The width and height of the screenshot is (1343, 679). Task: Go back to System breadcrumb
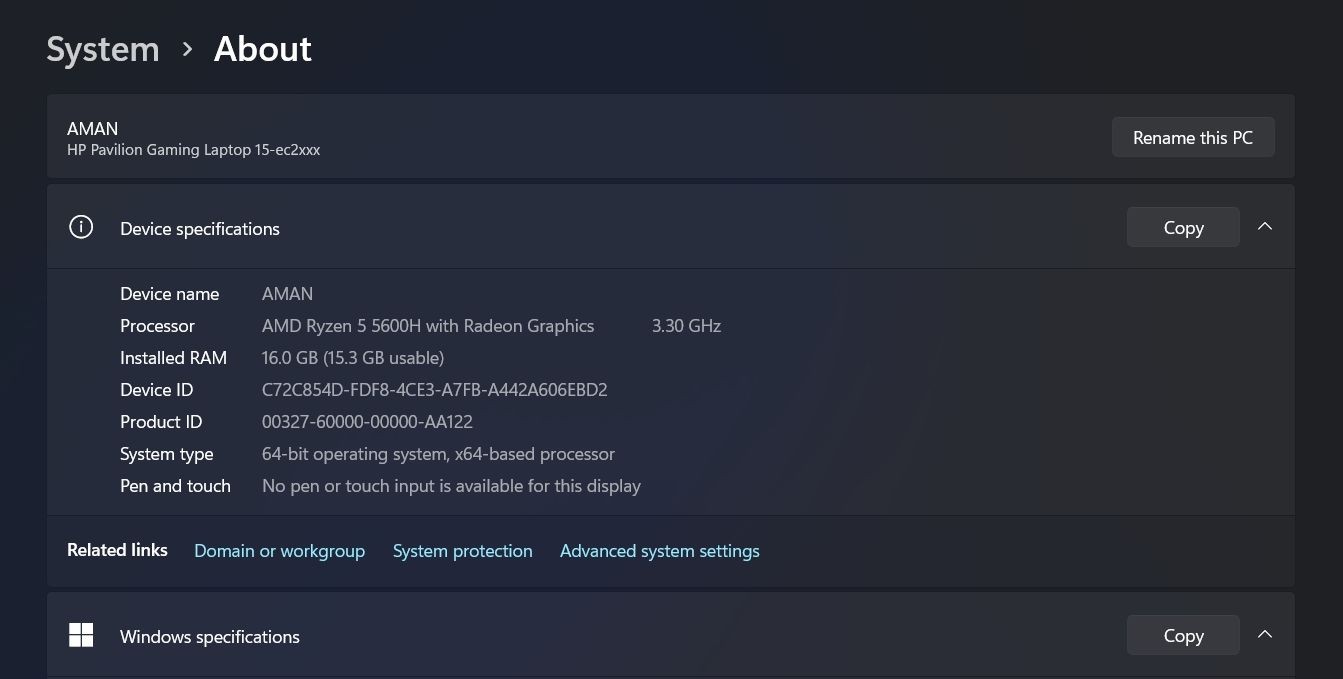(103, 49)
